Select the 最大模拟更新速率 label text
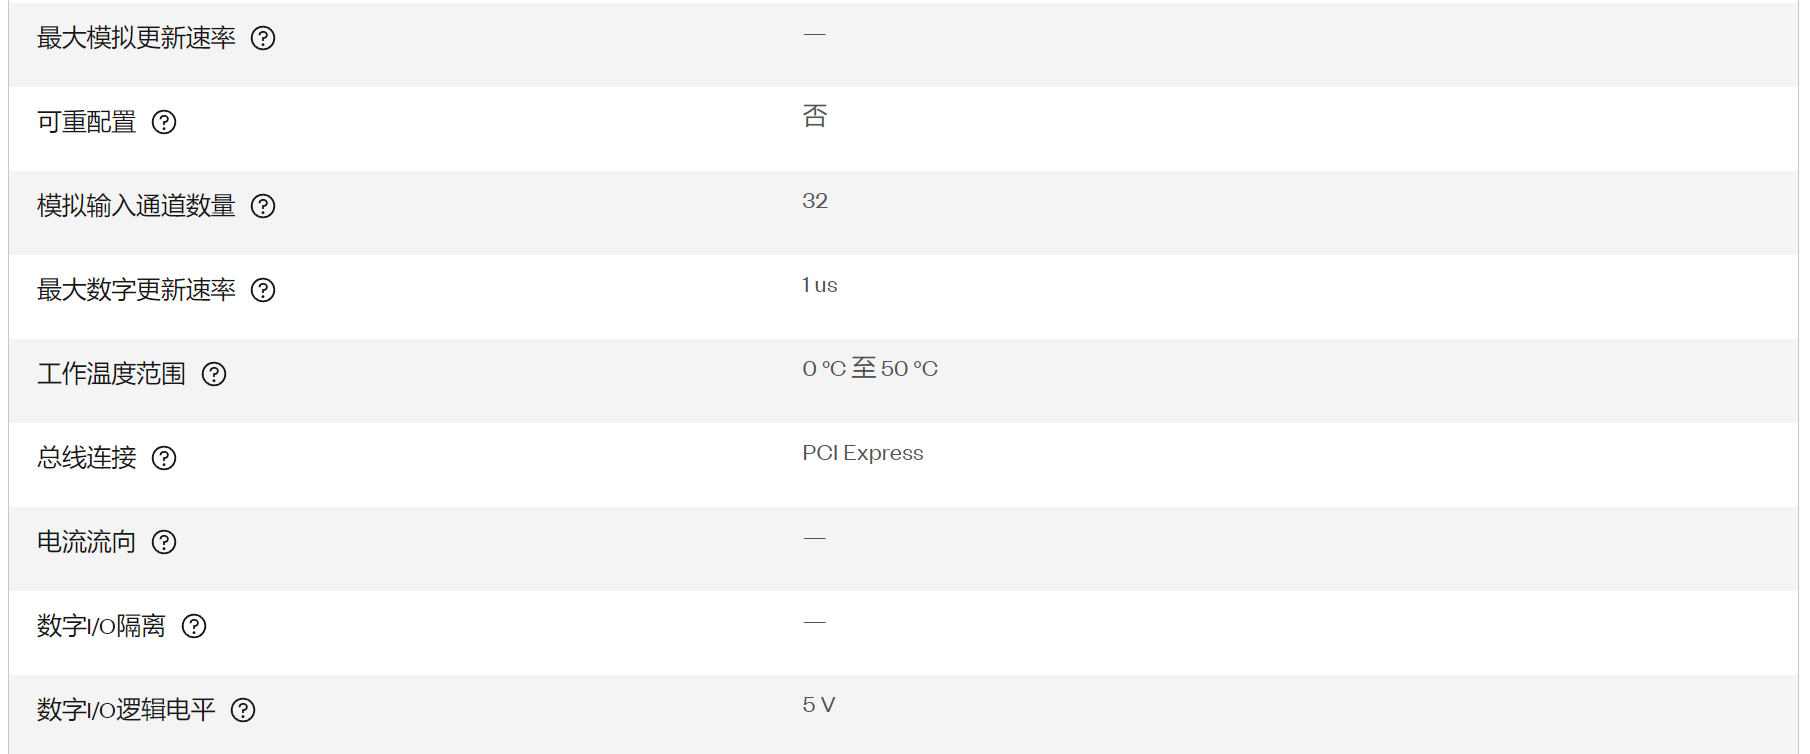This screenshot has width=1810, height=754. click(136, 38)
